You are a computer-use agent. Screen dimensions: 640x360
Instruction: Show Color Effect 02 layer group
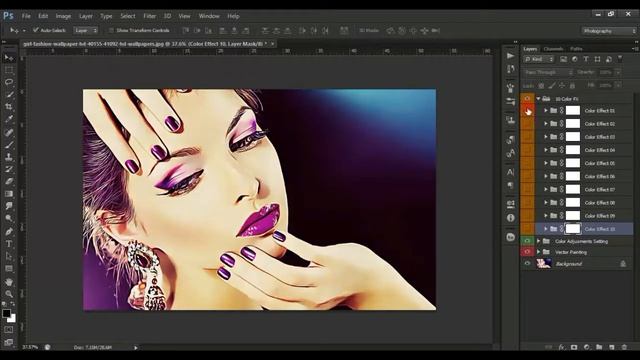tap(527, 124)
